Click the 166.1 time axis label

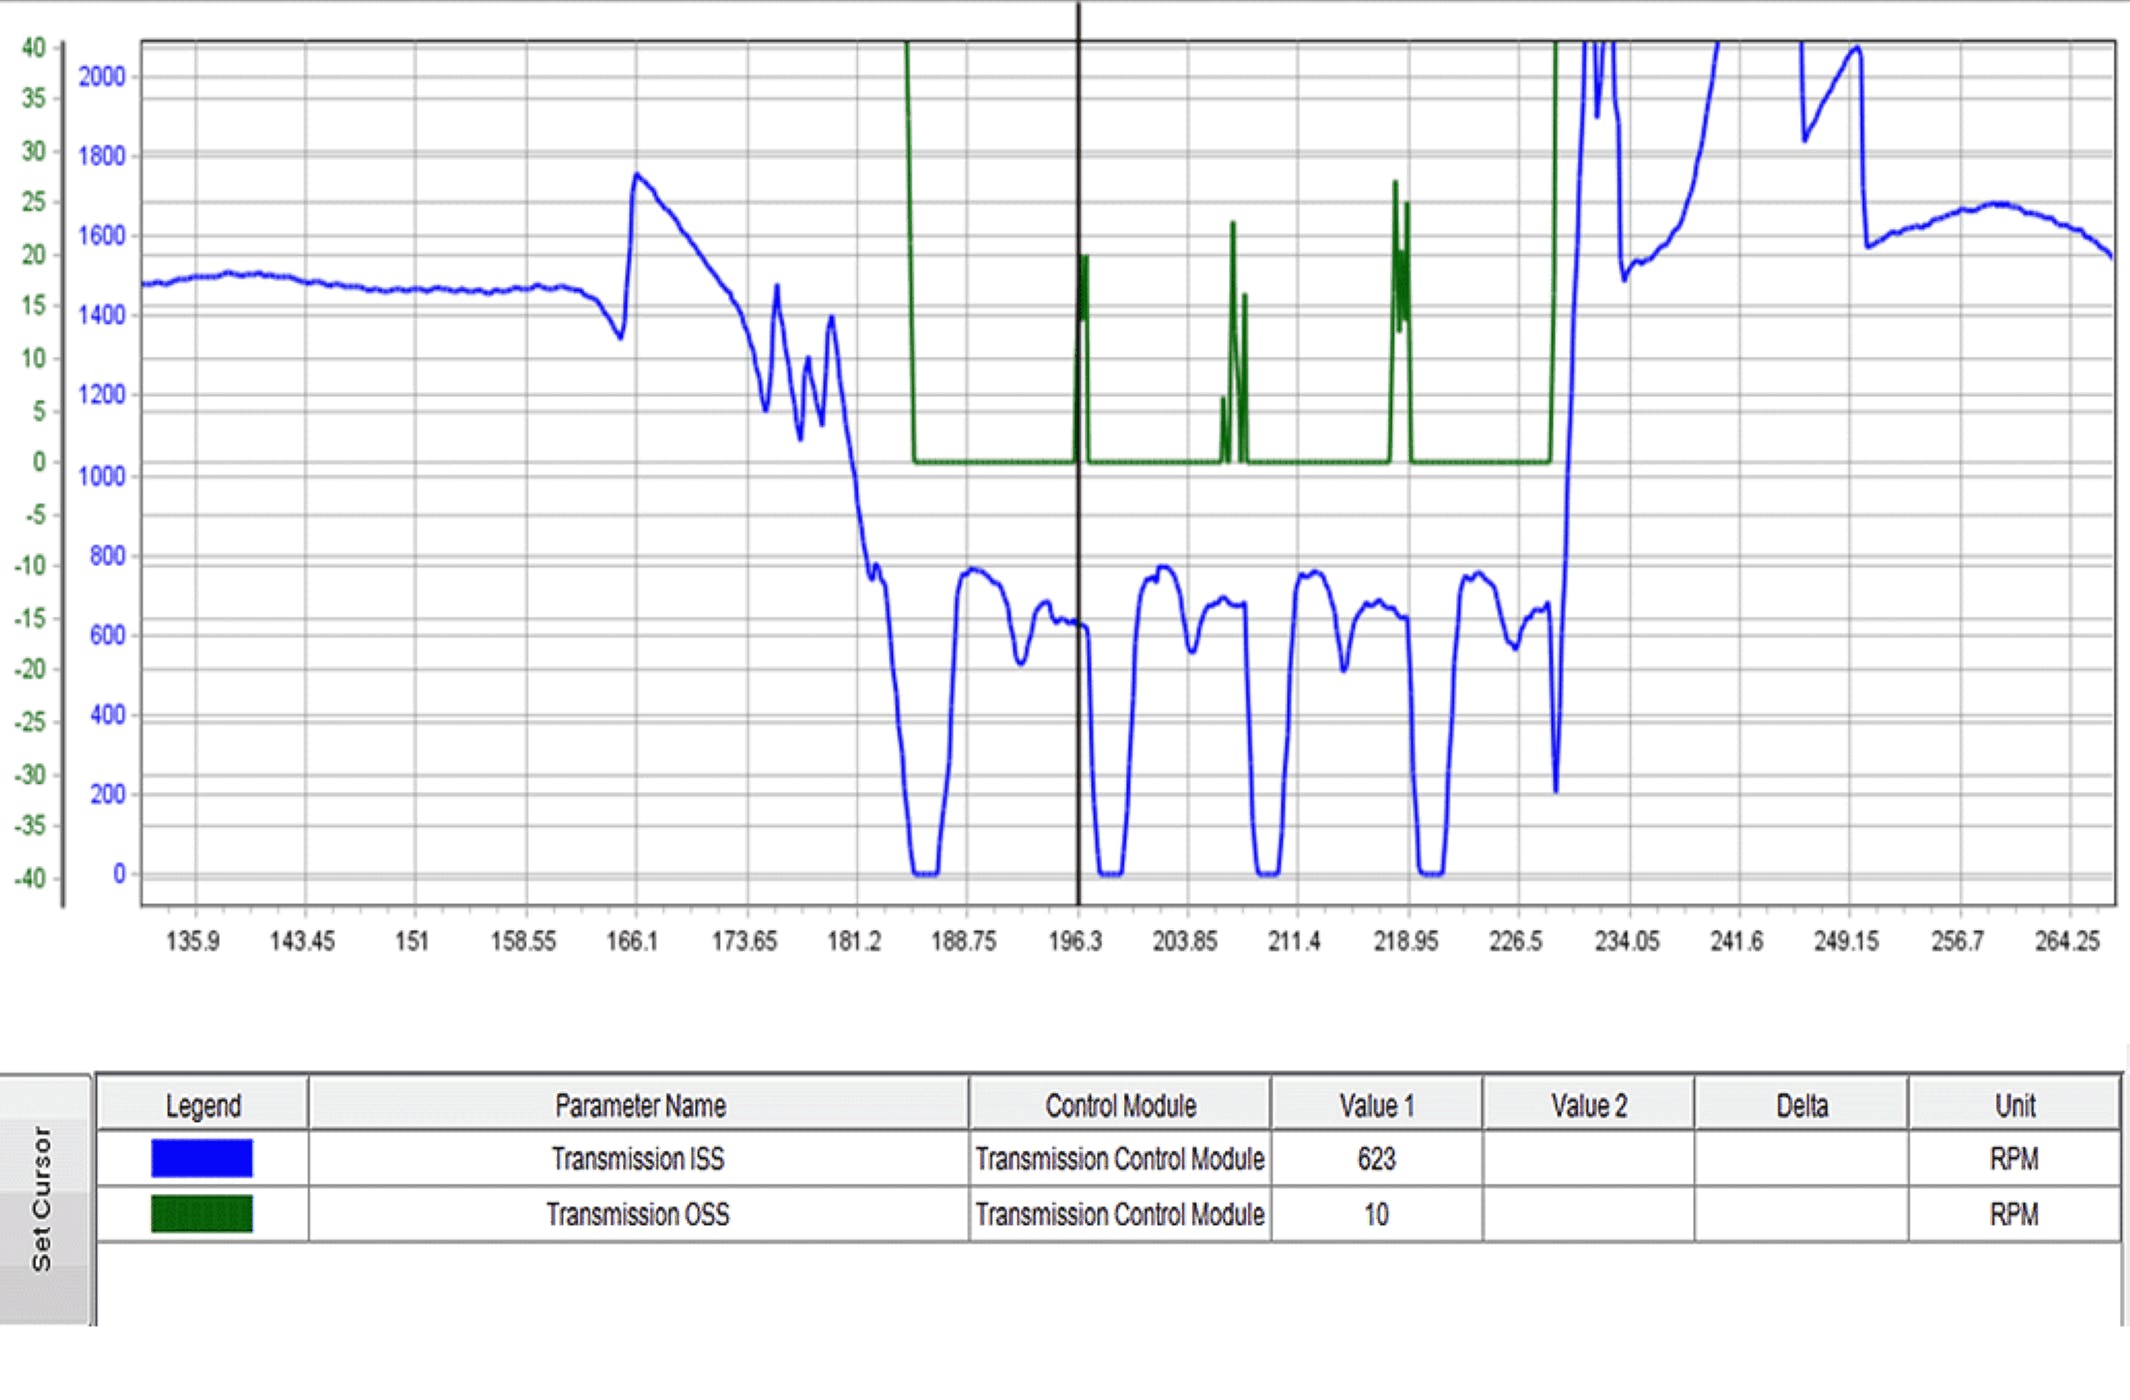click(x=632, y=941)
